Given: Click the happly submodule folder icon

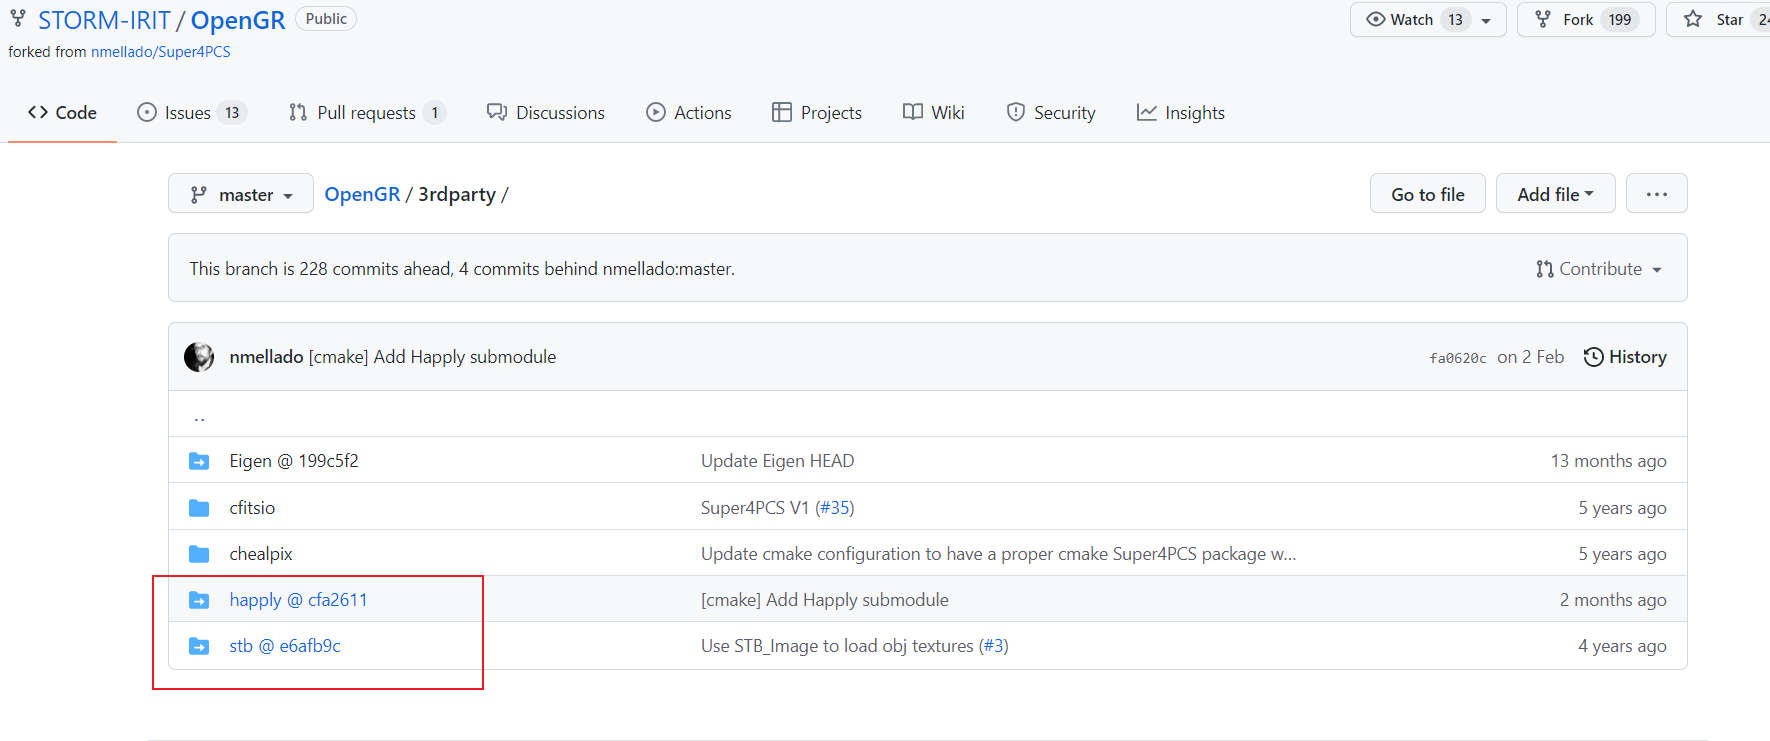Looking at the screenshot, I should (x=199, y=600).
